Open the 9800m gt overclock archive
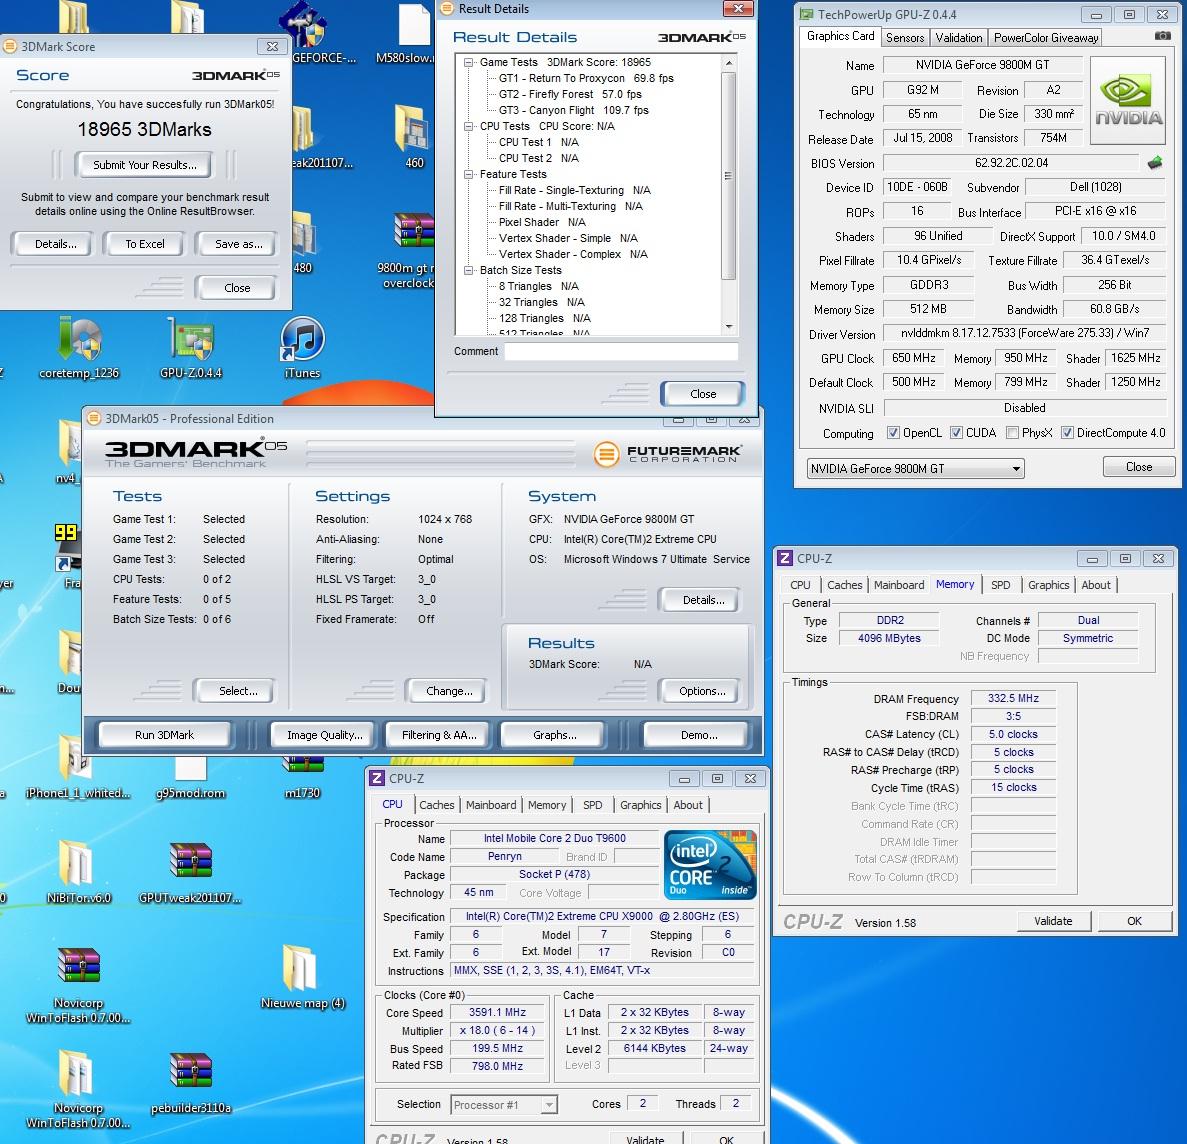 (x=409, y=250)
